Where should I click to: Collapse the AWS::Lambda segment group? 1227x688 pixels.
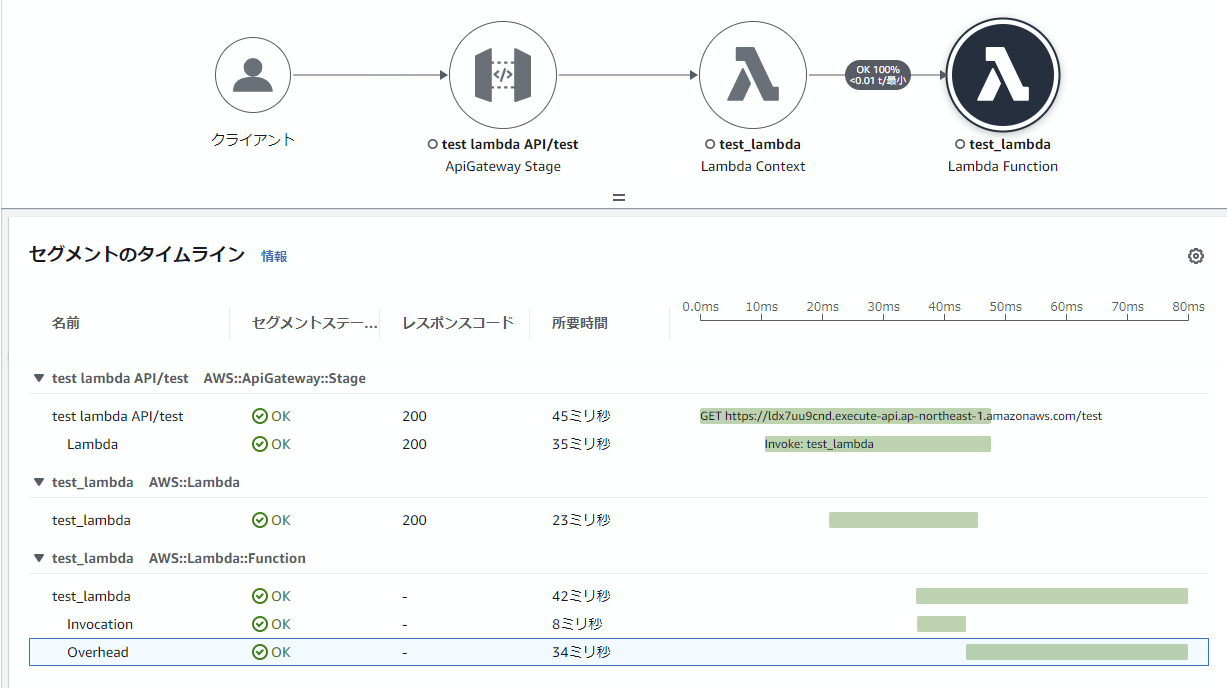(x=39, y=483)
